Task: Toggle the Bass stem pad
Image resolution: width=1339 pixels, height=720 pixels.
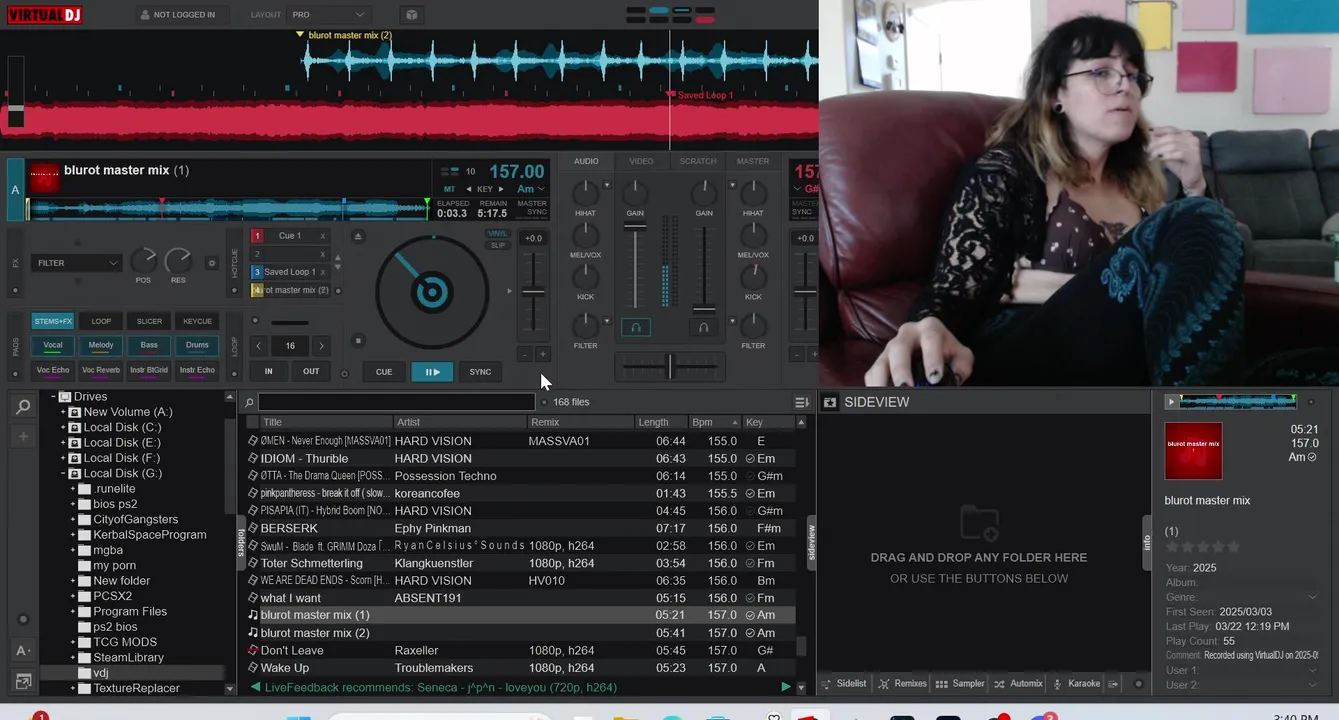Action: coord(149,346)
